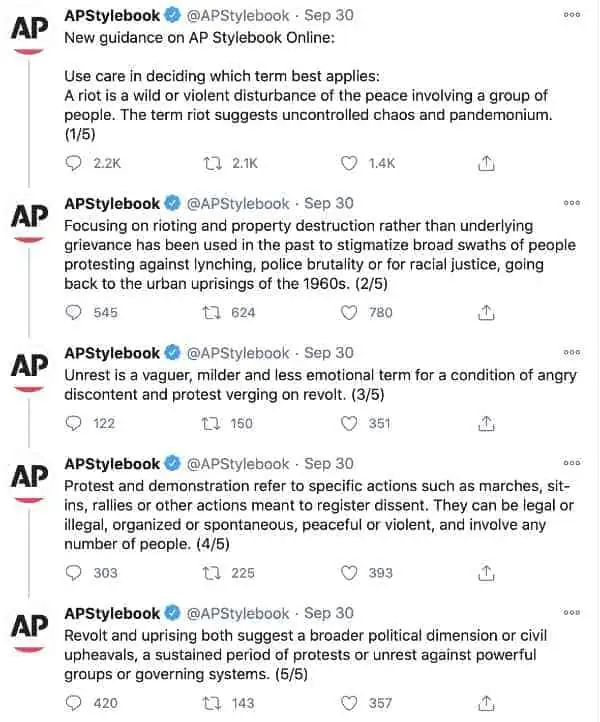
Task: Open APStylebook profile name on first tweet
Action: [x=112, y=15]
